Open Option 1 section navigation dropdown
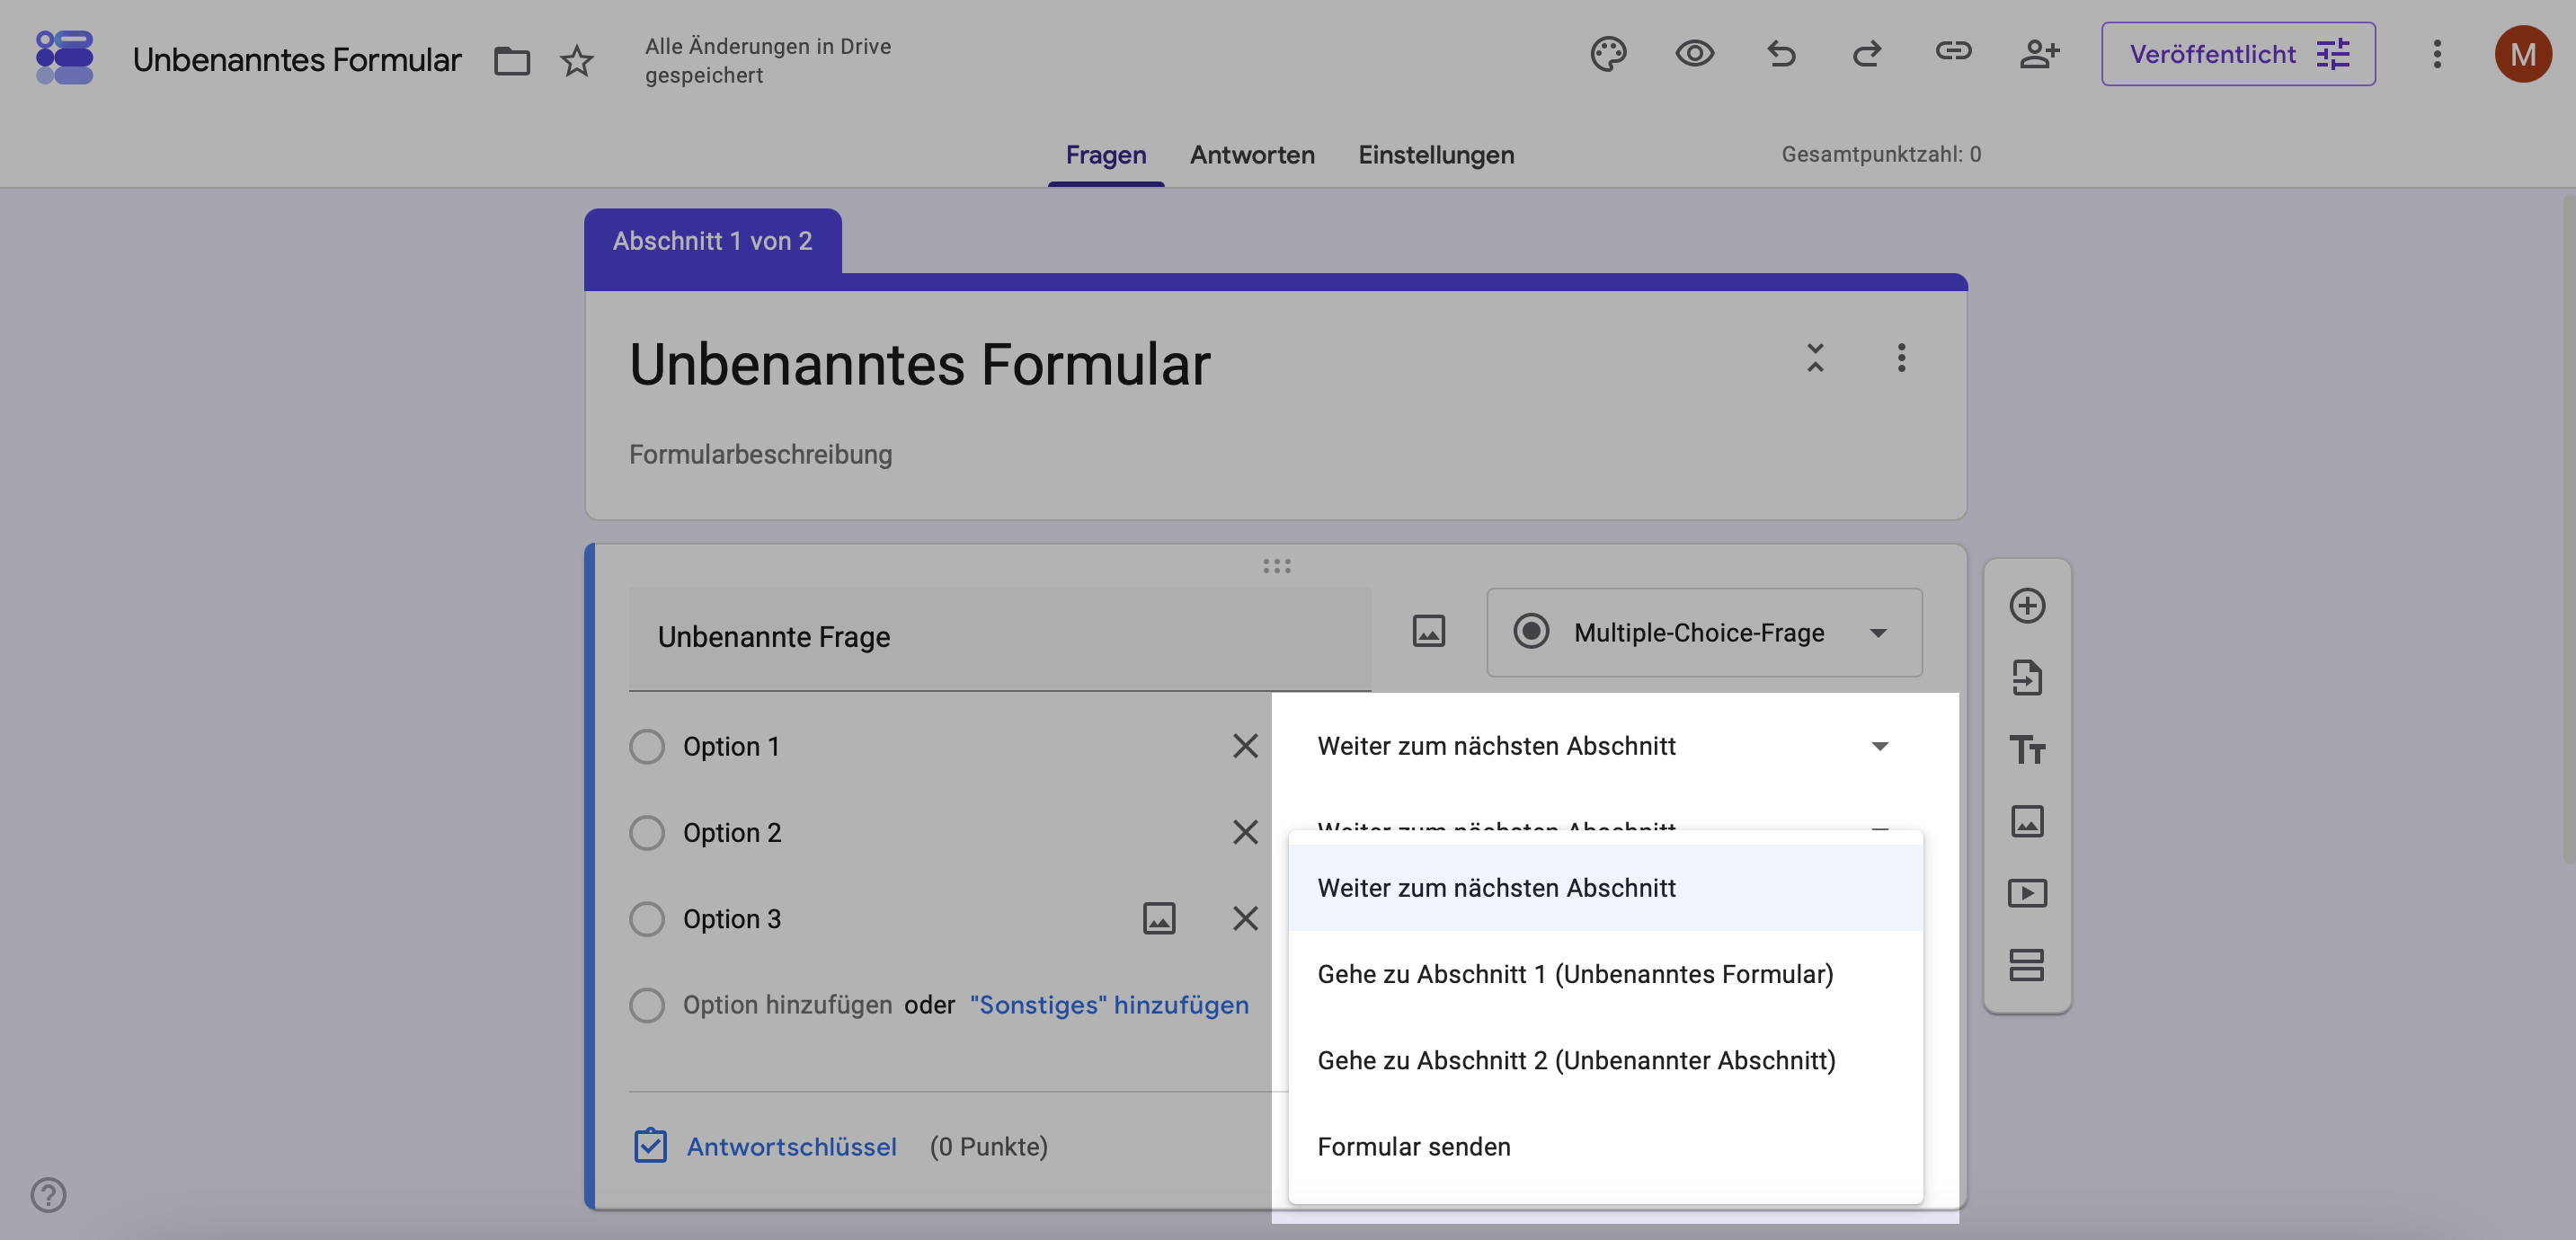The height and width of the screenshot is (1240, 2576). click(1604, 747)
